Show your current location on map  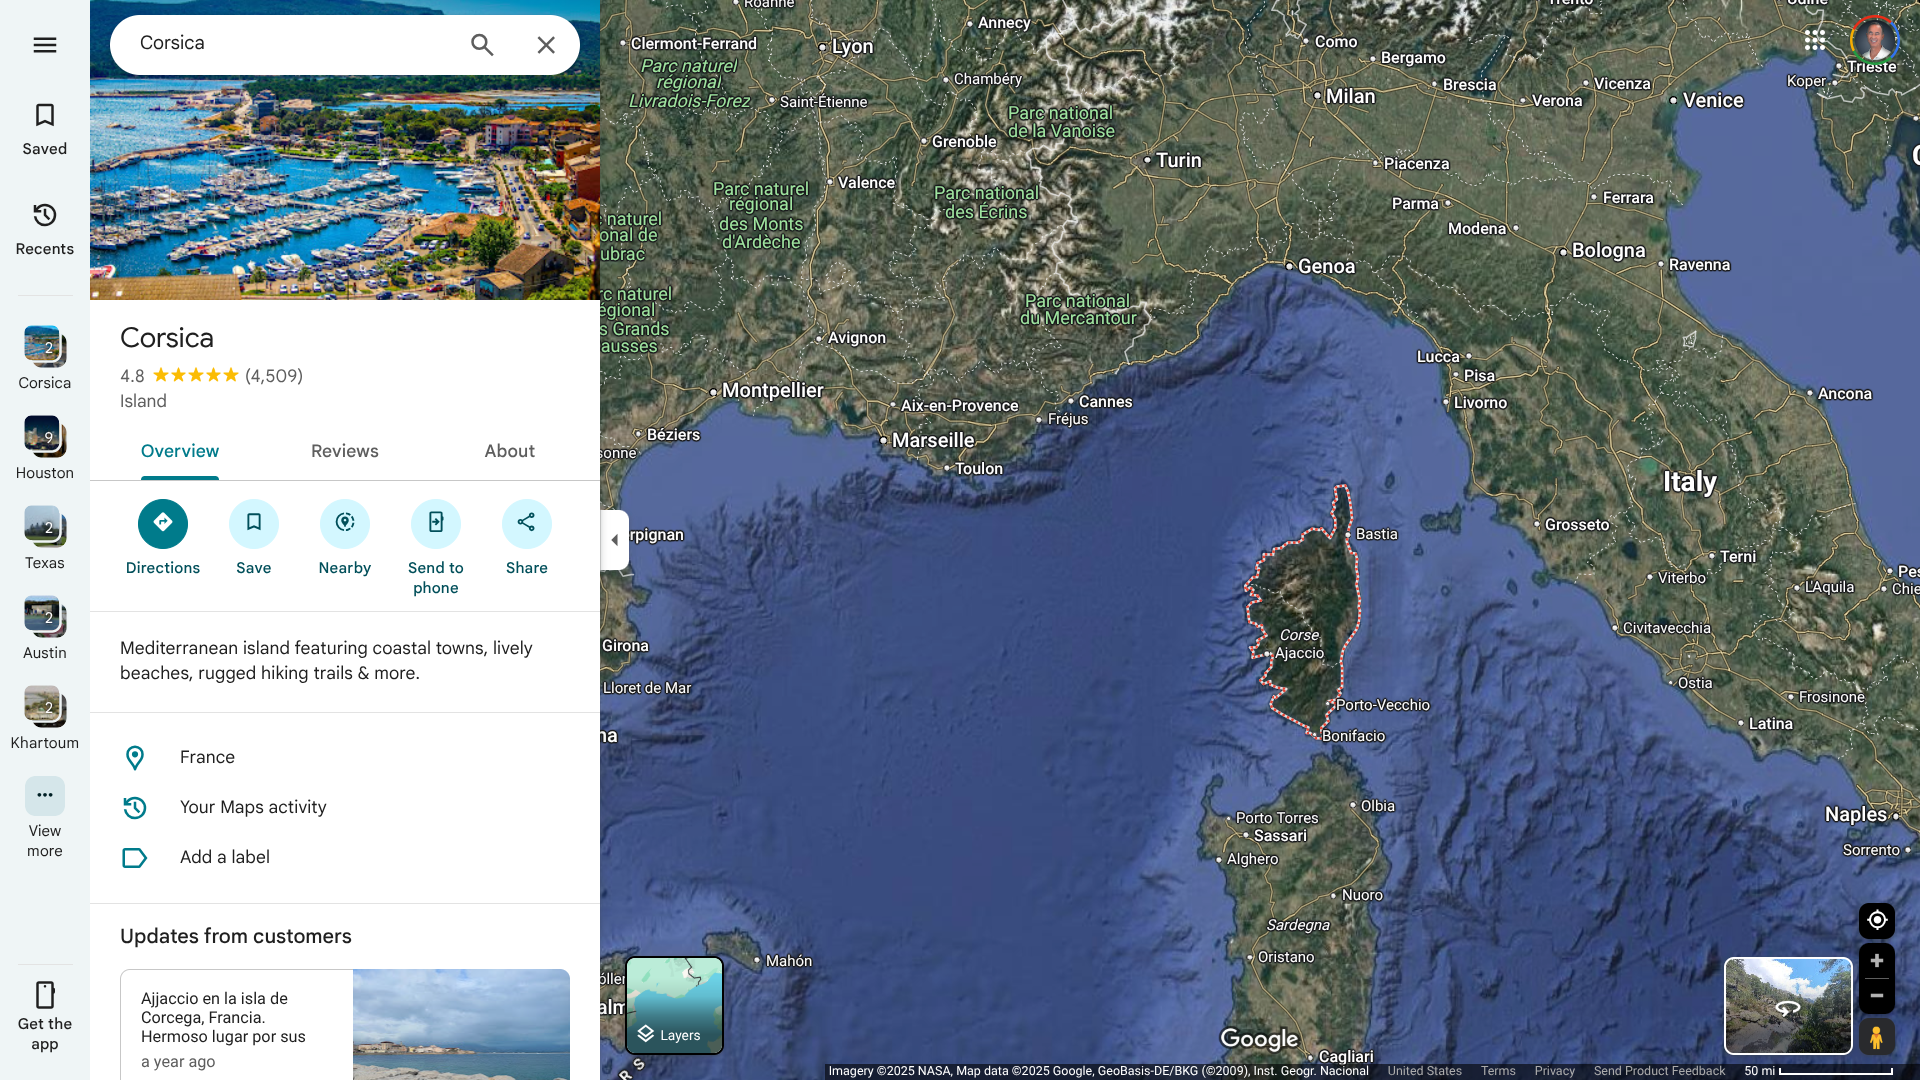point(1877,920)
